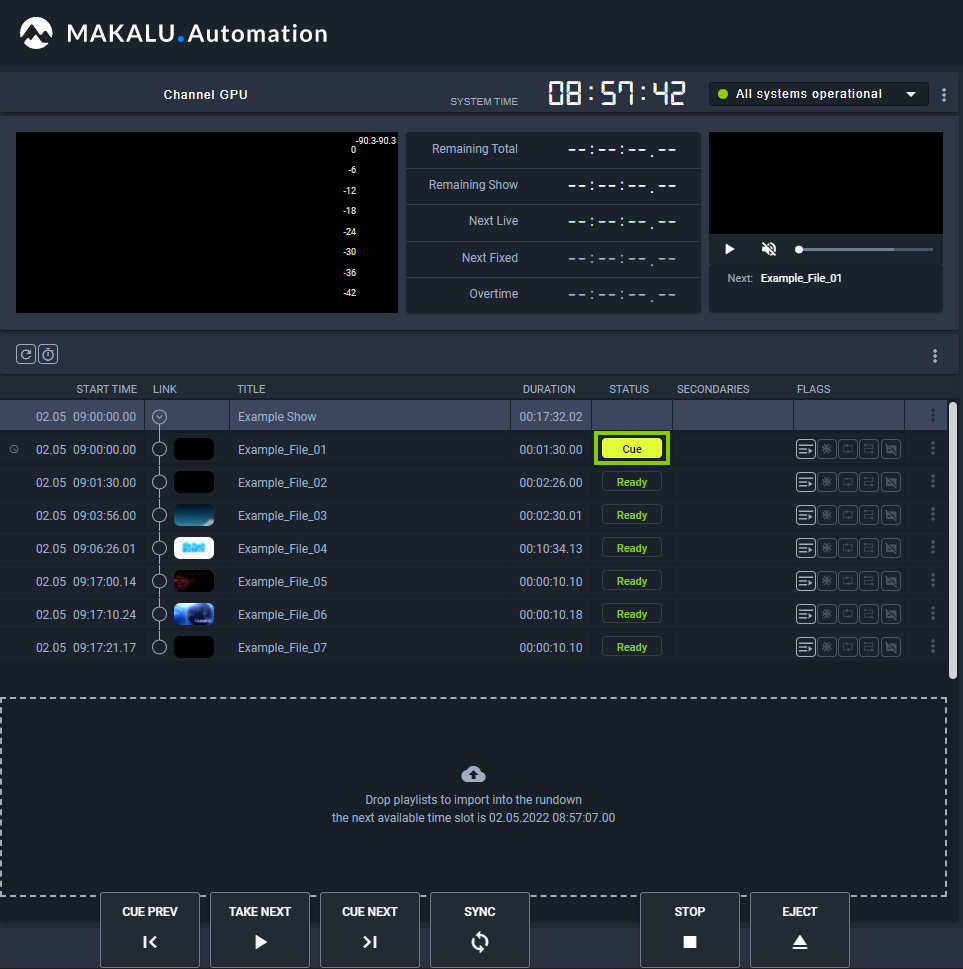Click the Ready status on Example_File_02
The image size is (963, 969).
pyautogui.click(x=632, y=482)
